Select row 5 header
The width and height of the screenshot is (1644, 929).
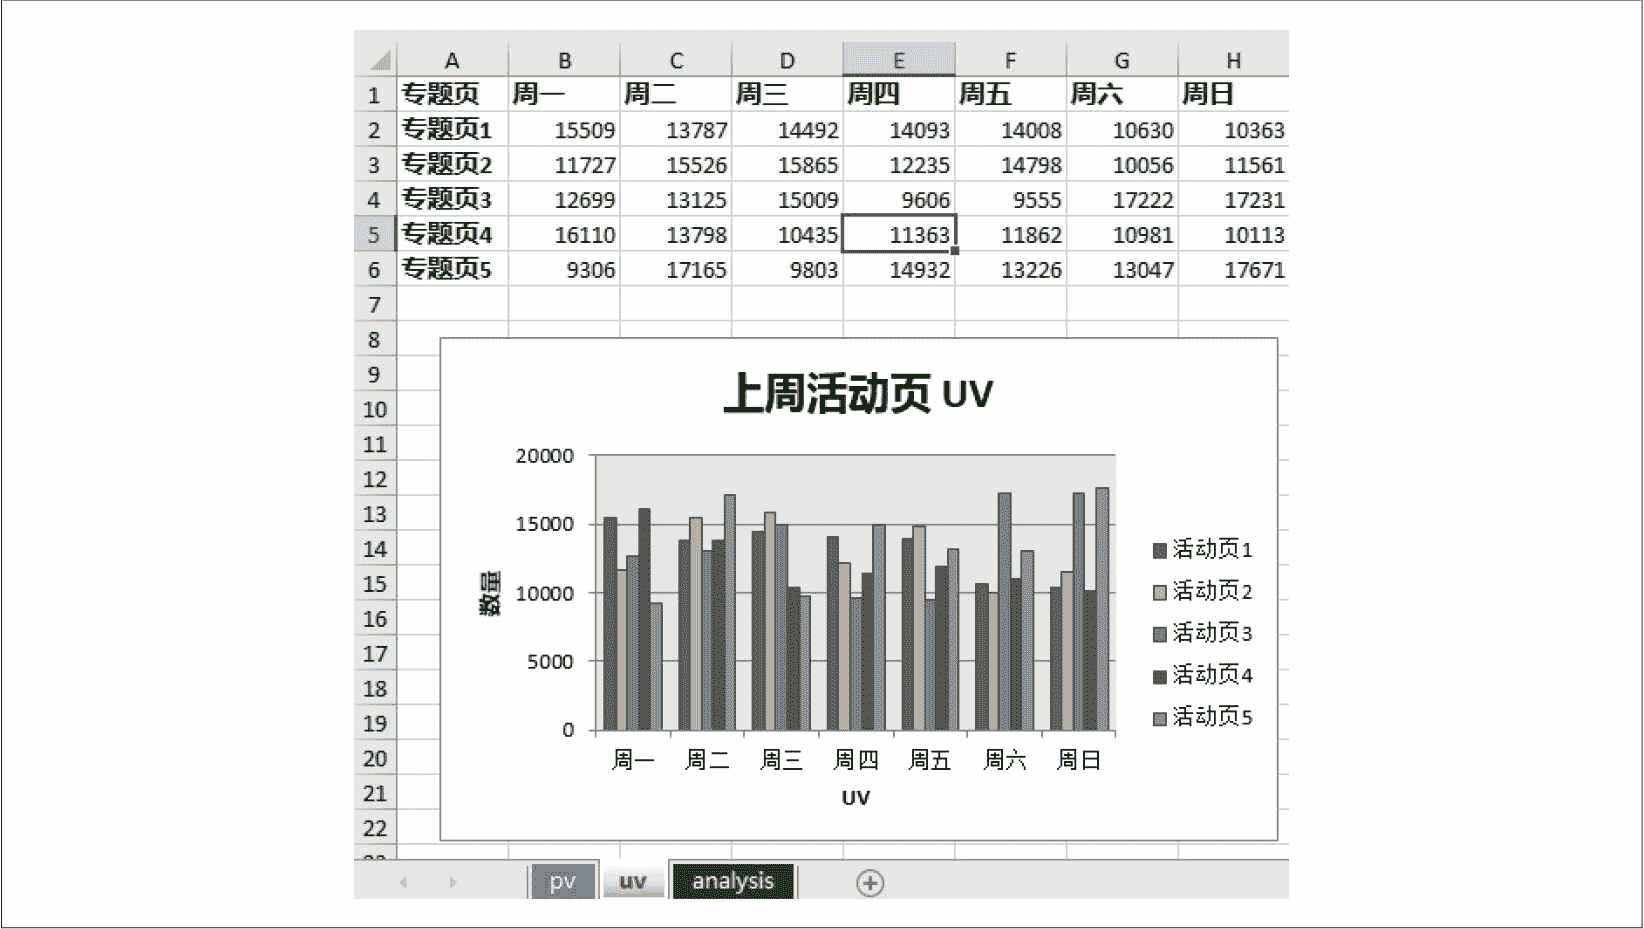pyautogui.click(x=375, y=235)
